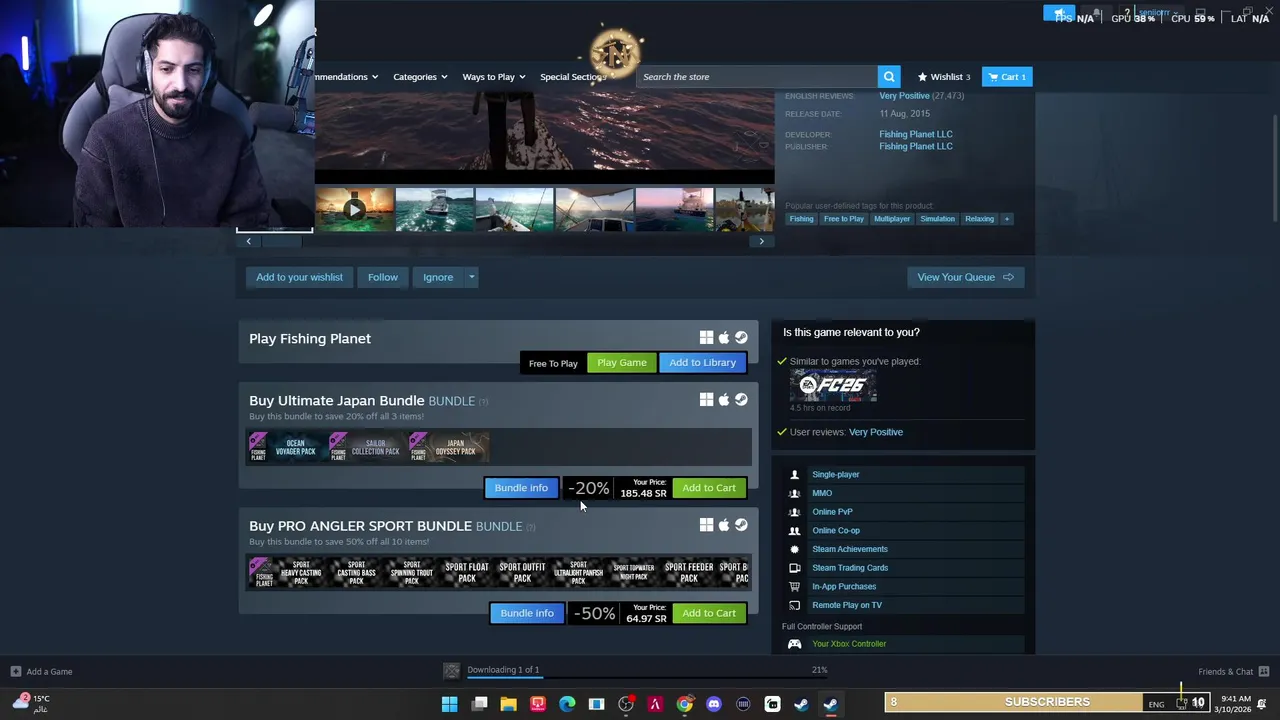The image size is (1280, 720).
Task: Open the FC26 similar game image
Action: (x=833, y=385)
